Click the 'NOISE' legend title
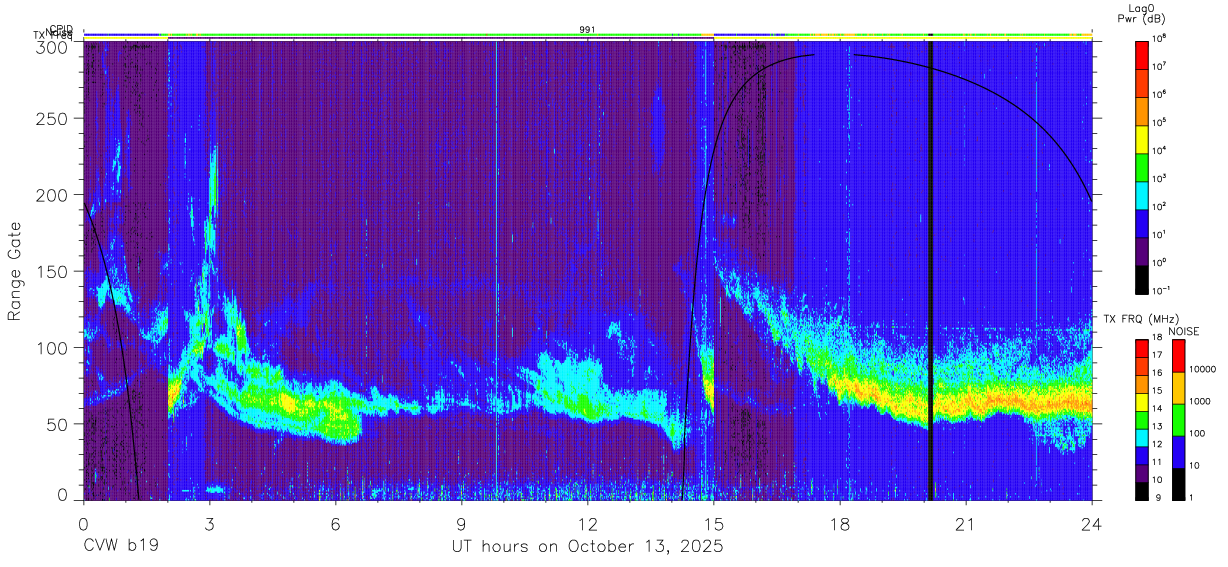The height and width of the screenshot is (567, 1228). point(1182,331)
